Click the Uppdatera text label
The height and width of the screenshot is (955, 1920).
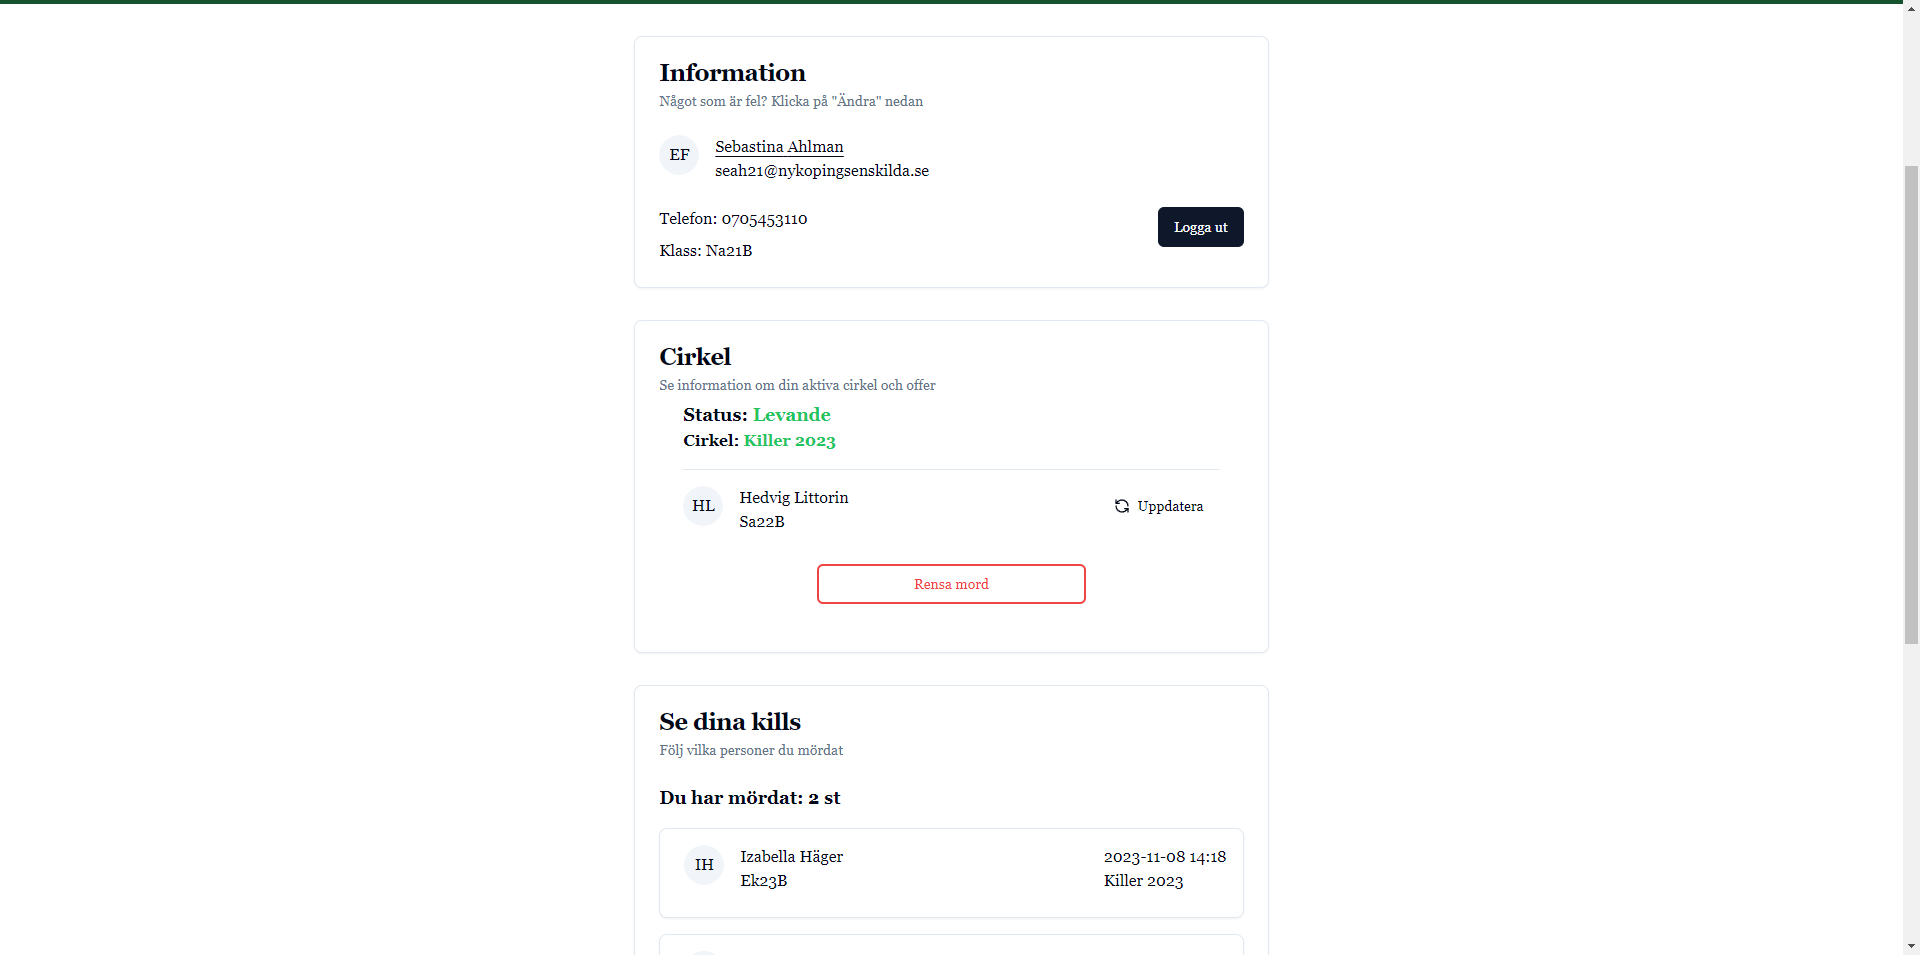(x=1170, y=506)
